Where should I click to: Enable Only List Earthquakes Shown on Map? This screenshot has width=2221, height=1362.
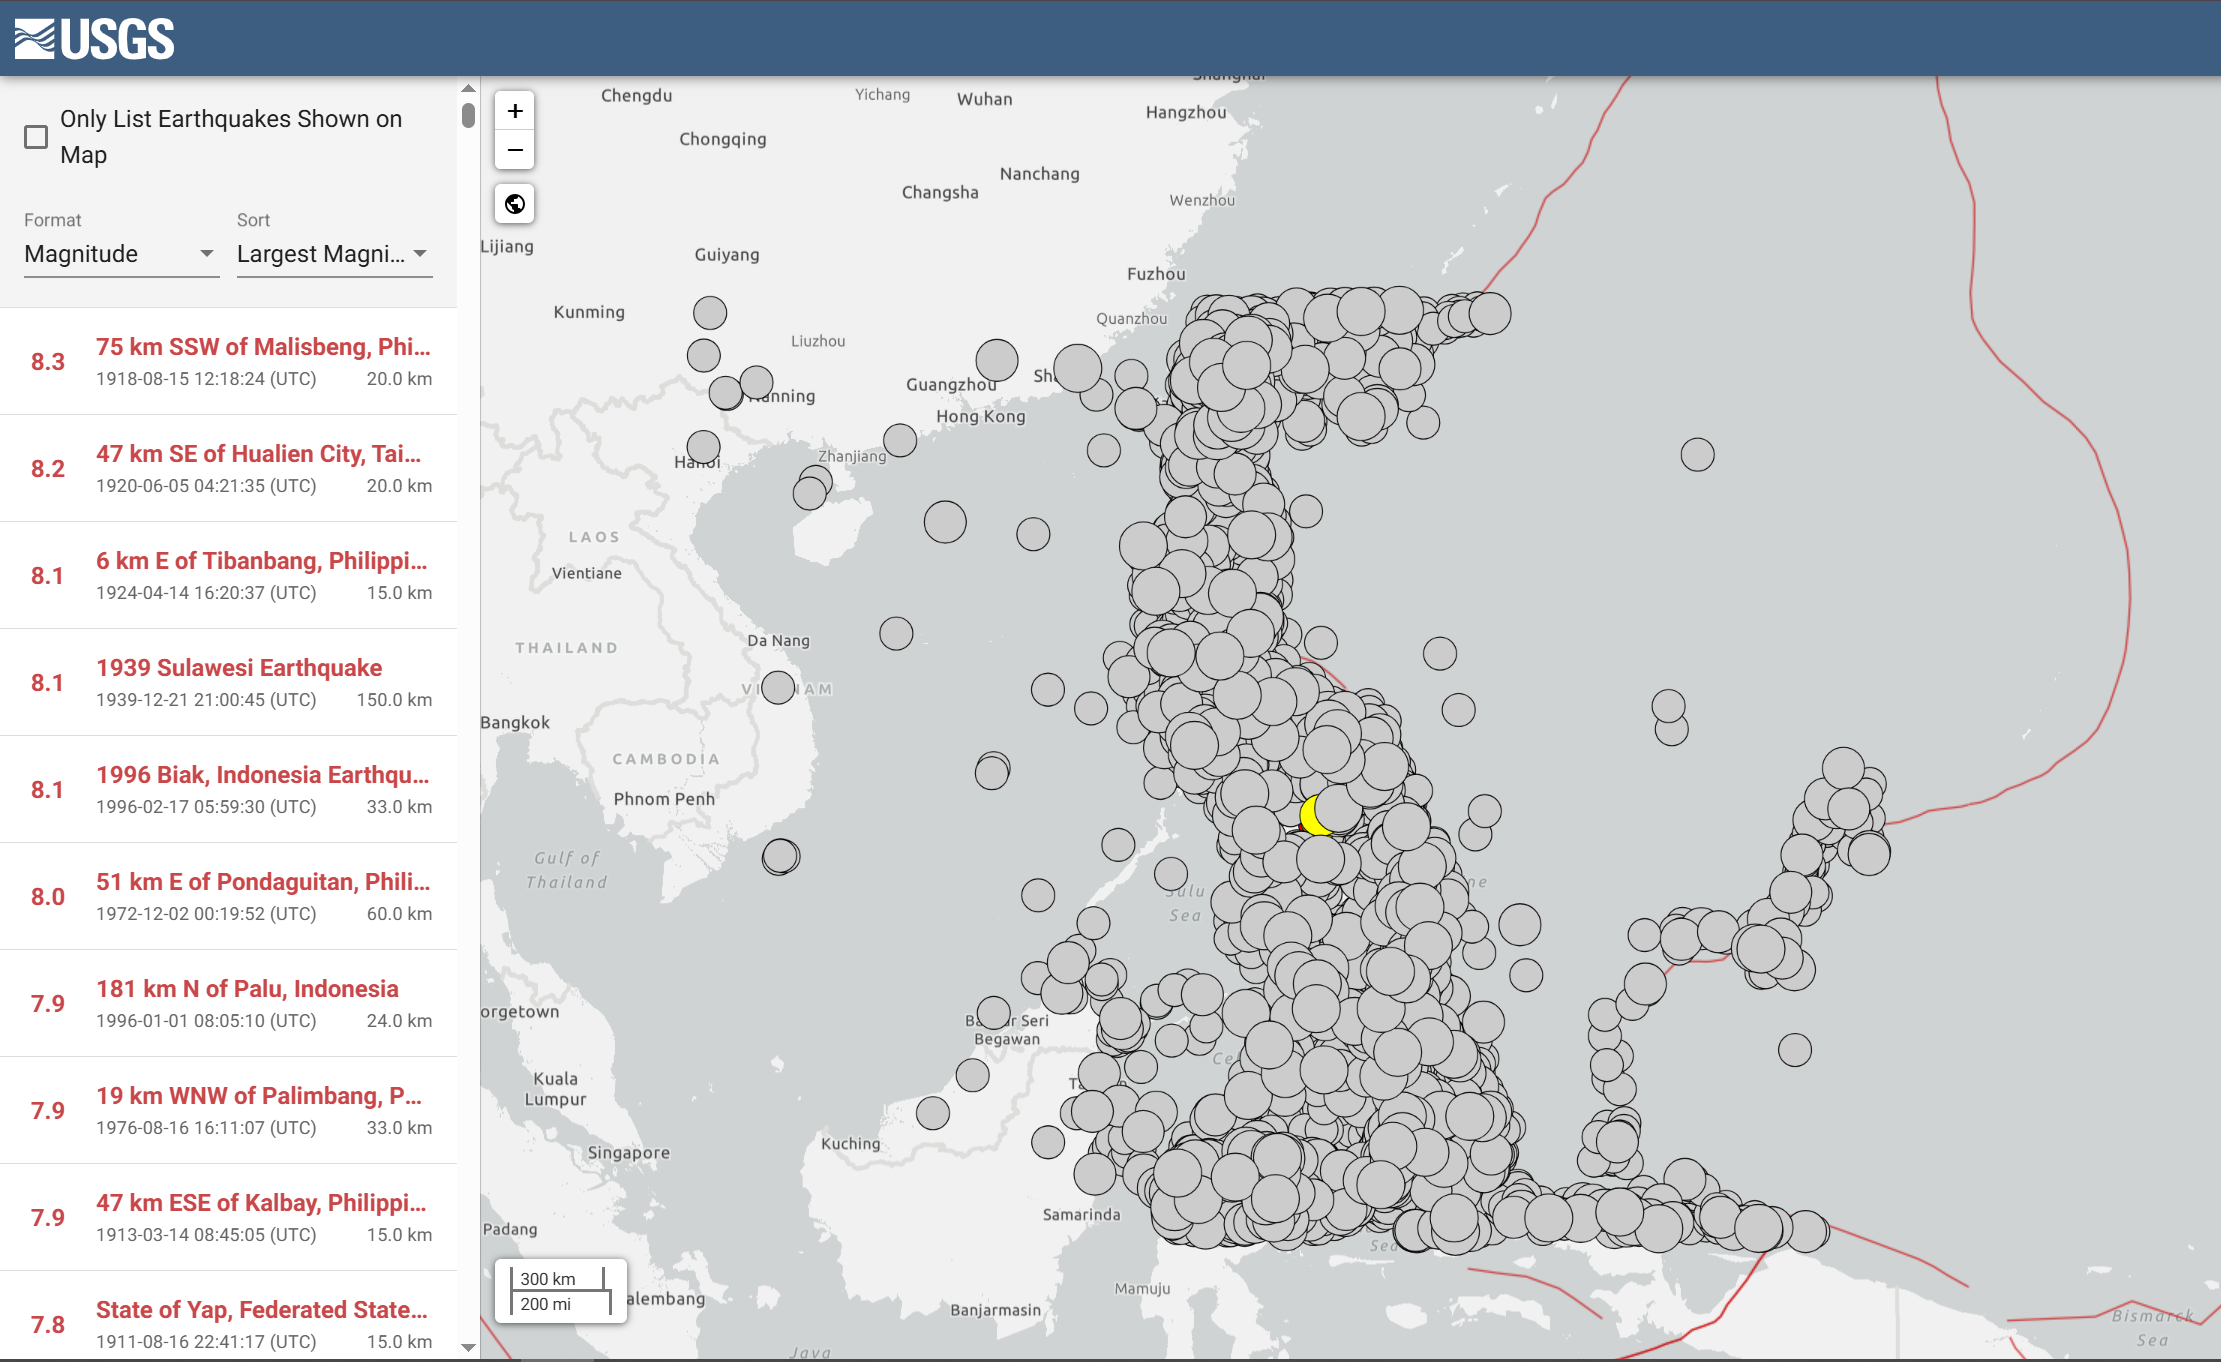pos(36,137)
